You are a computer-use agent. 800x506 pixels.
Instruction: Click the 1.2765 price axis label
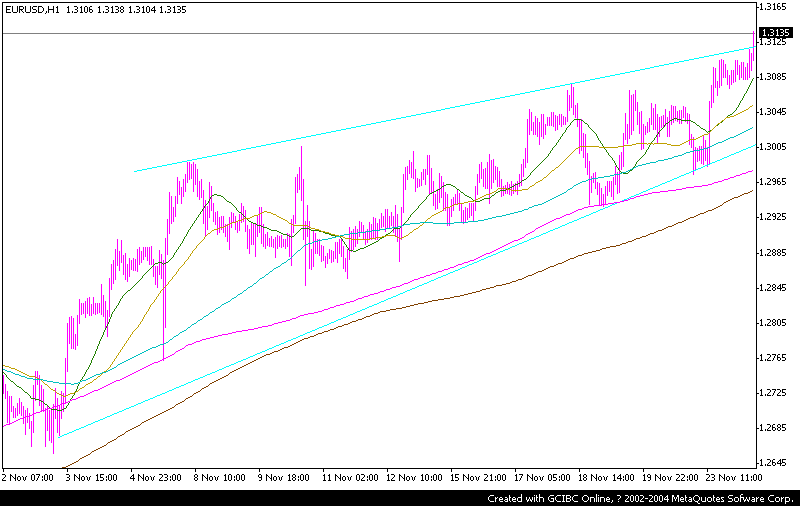pos(774,358)
